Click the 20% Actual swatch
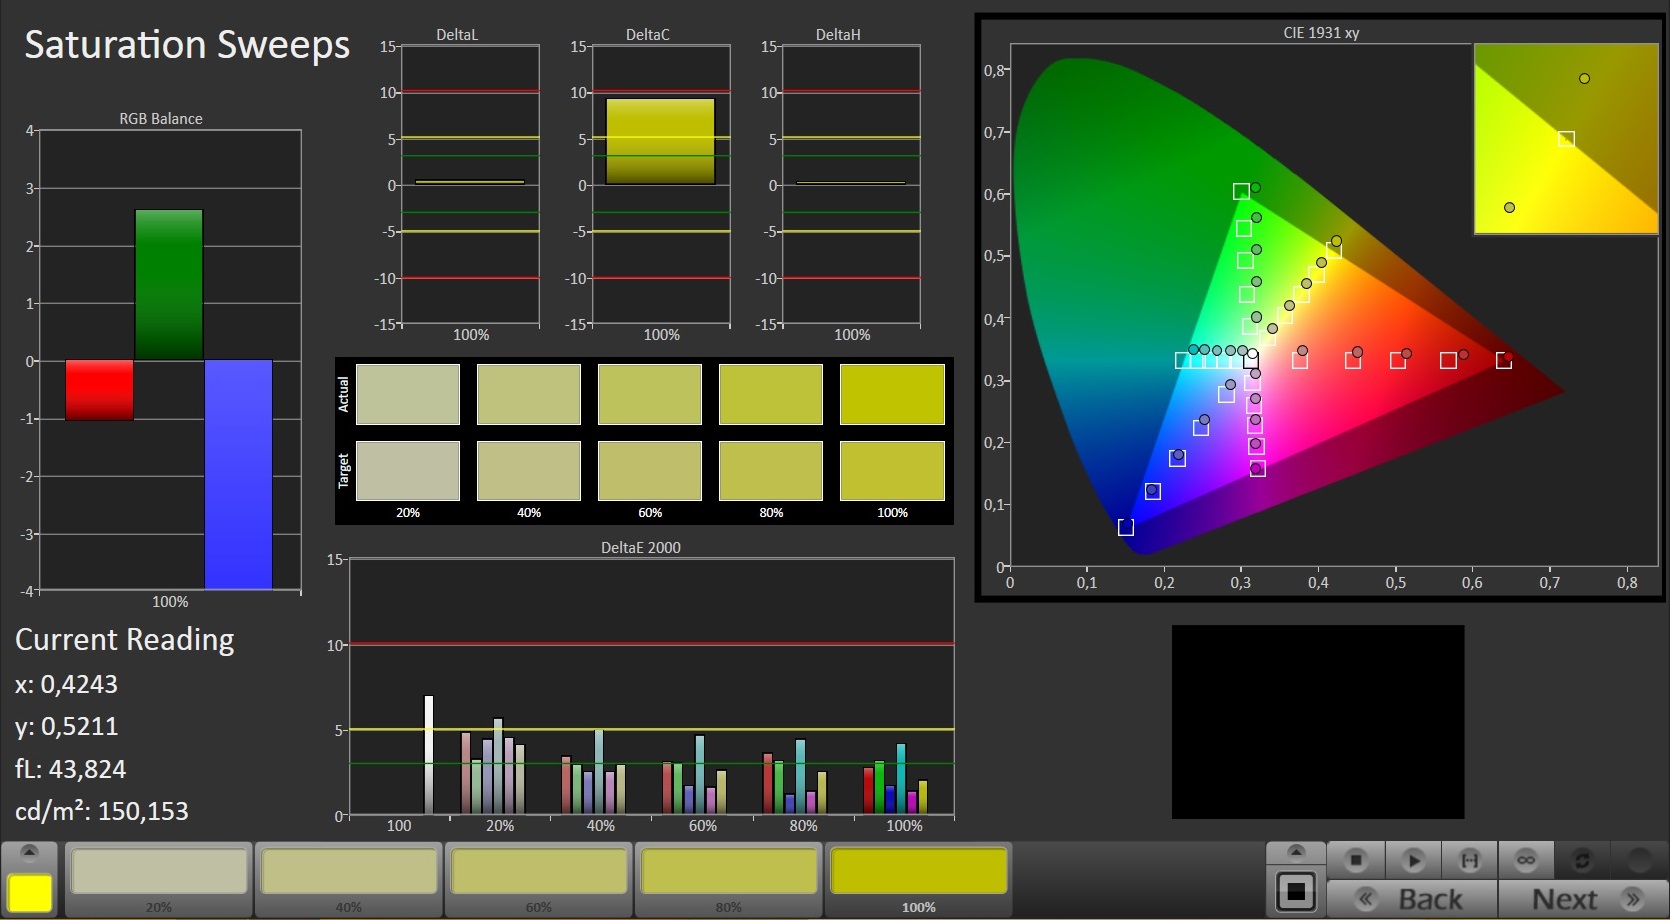Image resolution: width=1670 pixels, height=920 pixels. (x=408, y=394)
